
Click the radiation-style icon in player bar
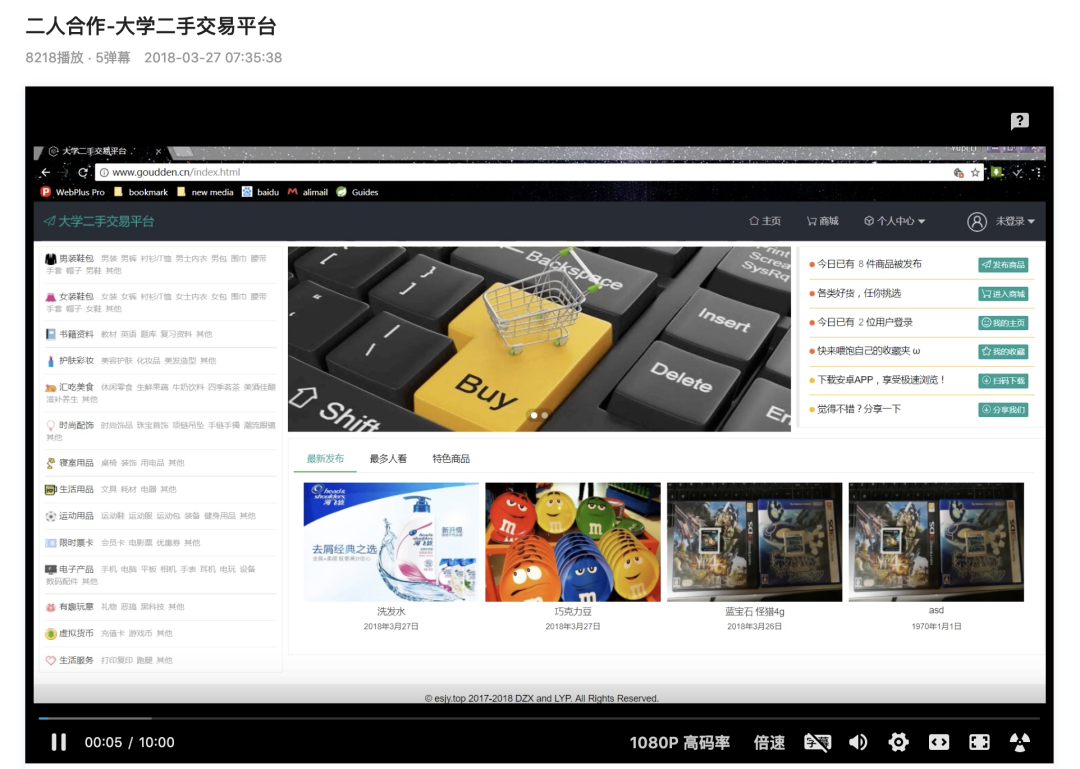tap(1019, 742)
